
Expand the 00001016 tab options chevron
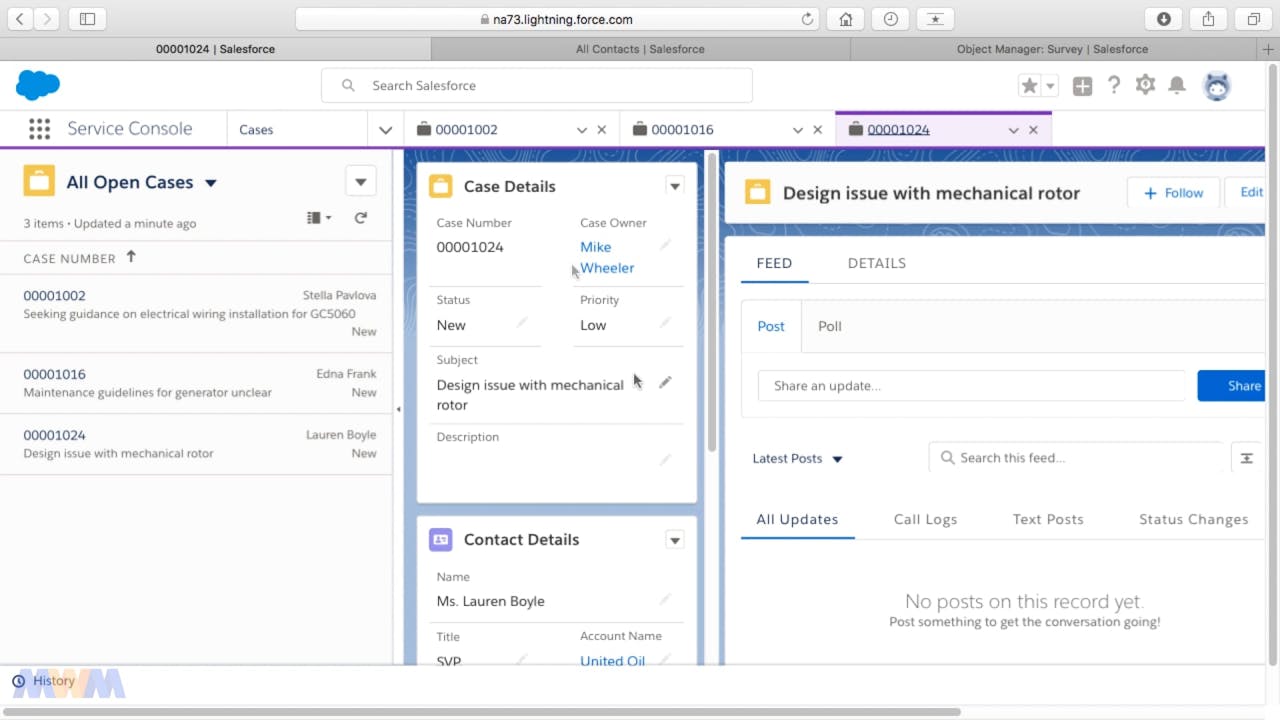pos(798,130)
